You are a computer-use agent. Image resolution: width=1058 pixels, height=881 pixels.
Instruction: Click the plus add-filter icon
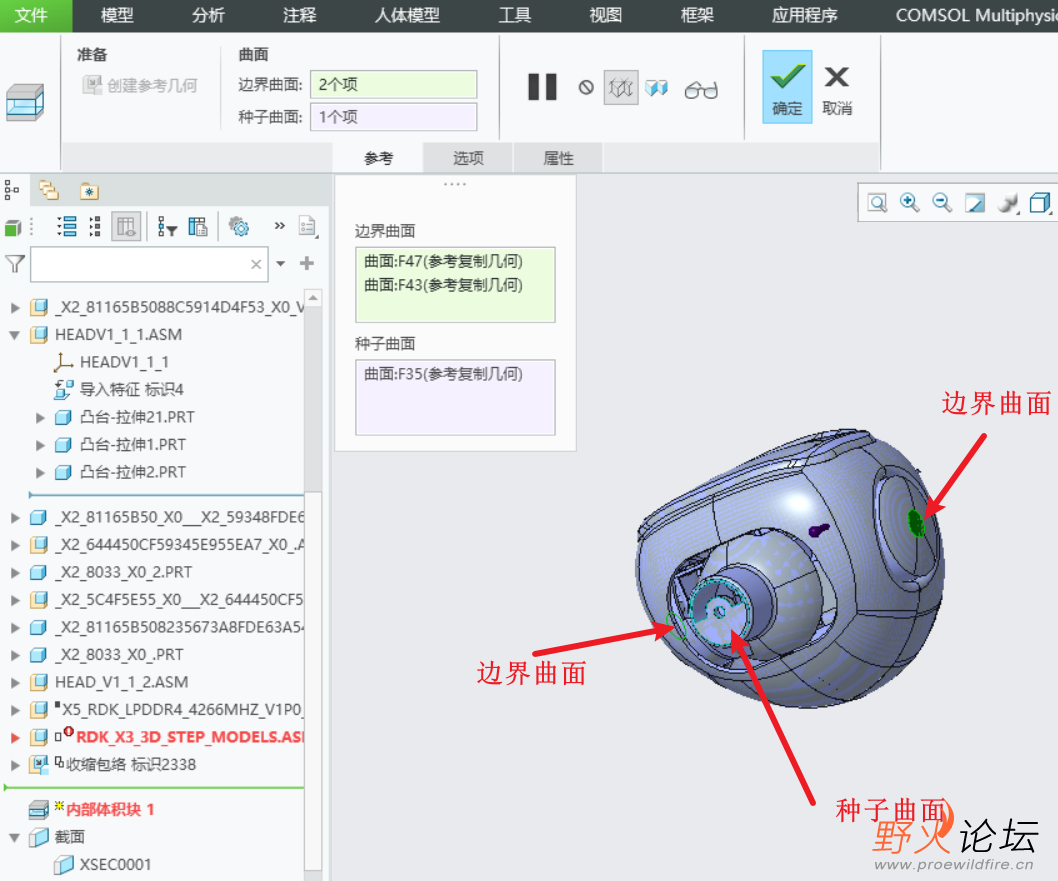click(307, 263)
